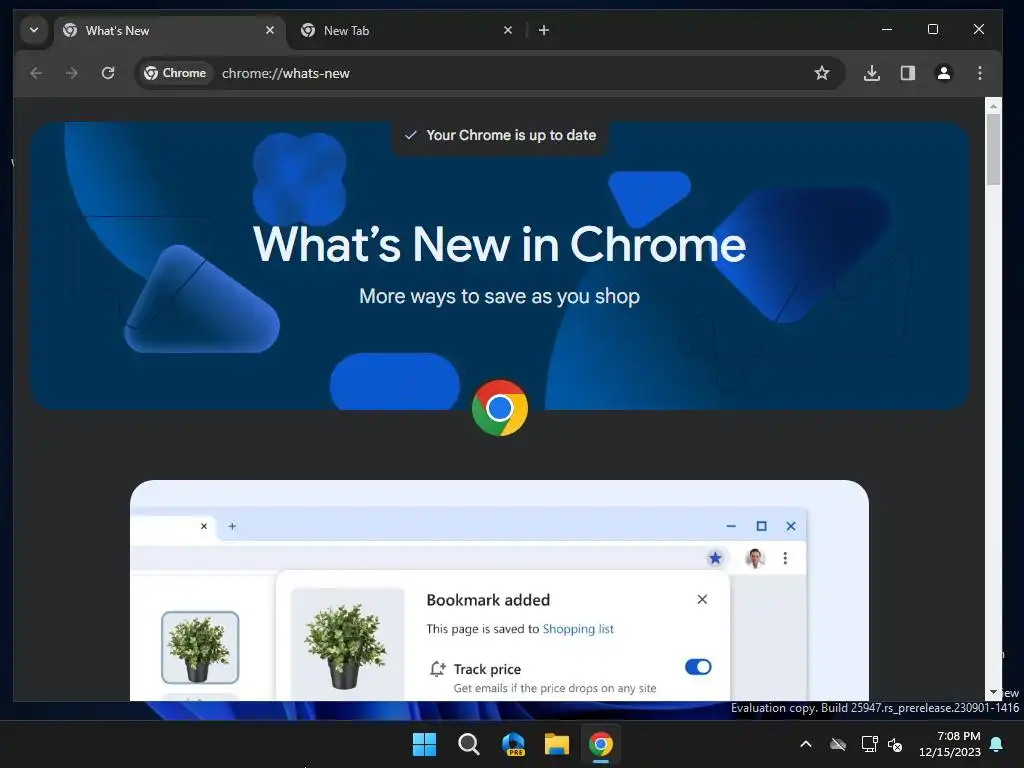
Task: Focus the address bar showing chrome://whats-new
Action: [x=490, y=73]
